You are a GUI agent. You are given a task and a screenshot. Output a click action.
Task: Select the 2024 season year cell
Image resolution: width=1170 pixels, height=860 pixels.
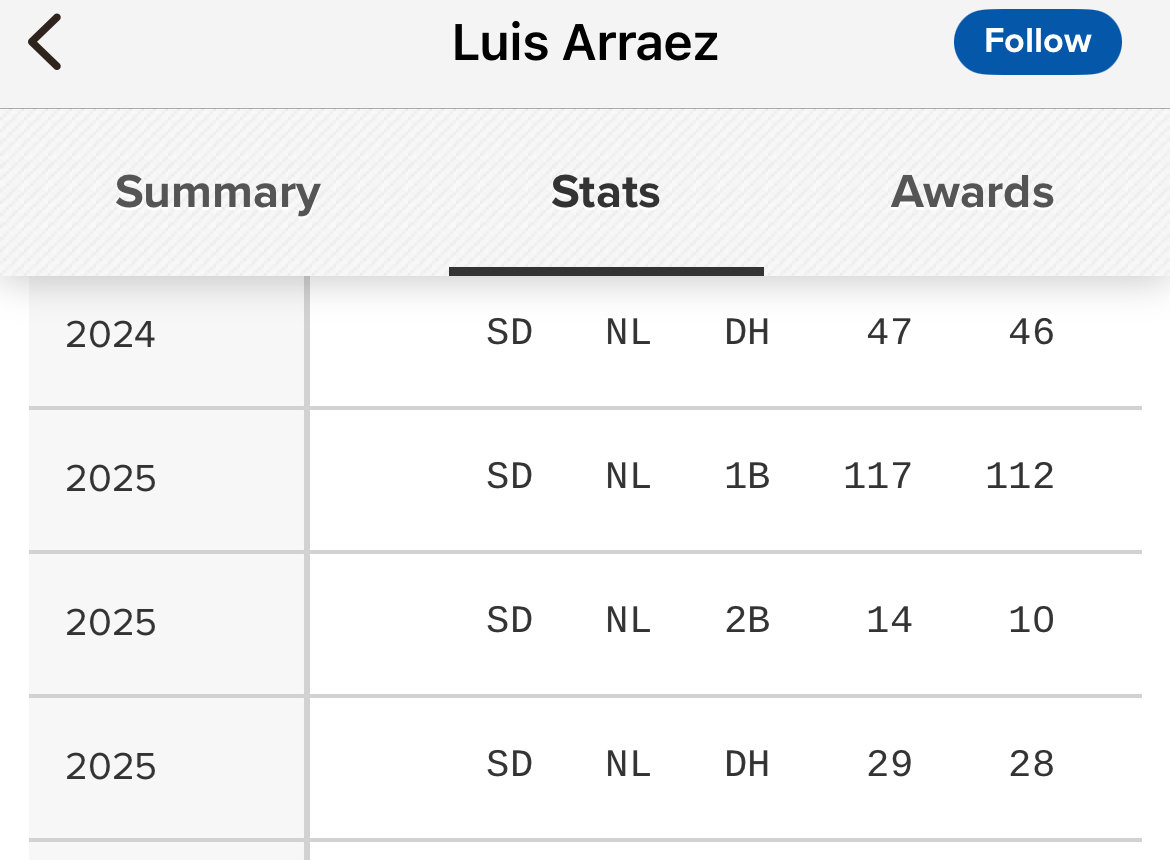coord(111,334)
